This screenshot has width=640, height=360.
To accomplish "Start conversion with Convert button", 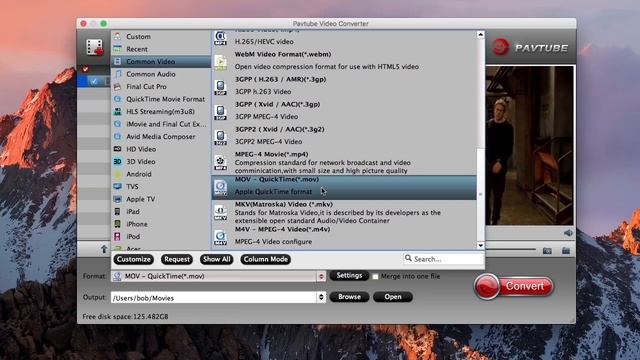I will (x=514, y=286).
